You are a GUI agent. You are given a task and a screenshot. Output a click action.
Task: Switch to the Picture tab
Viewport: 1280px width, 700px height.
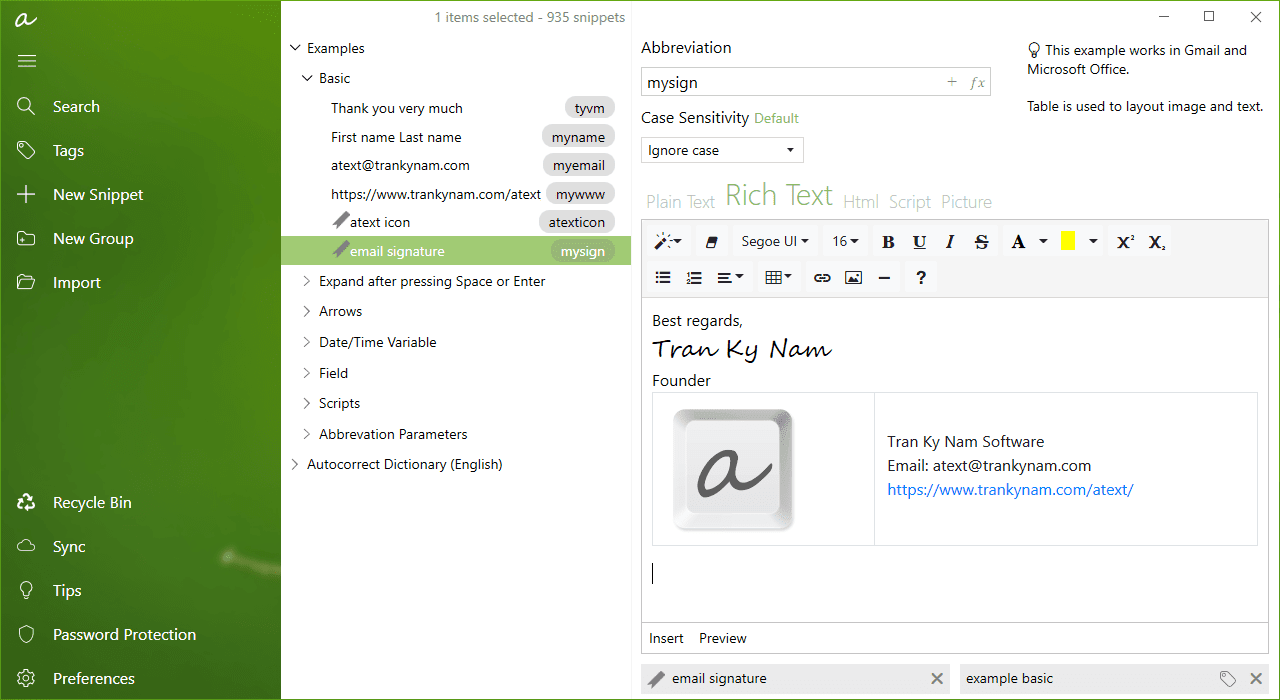966,202
